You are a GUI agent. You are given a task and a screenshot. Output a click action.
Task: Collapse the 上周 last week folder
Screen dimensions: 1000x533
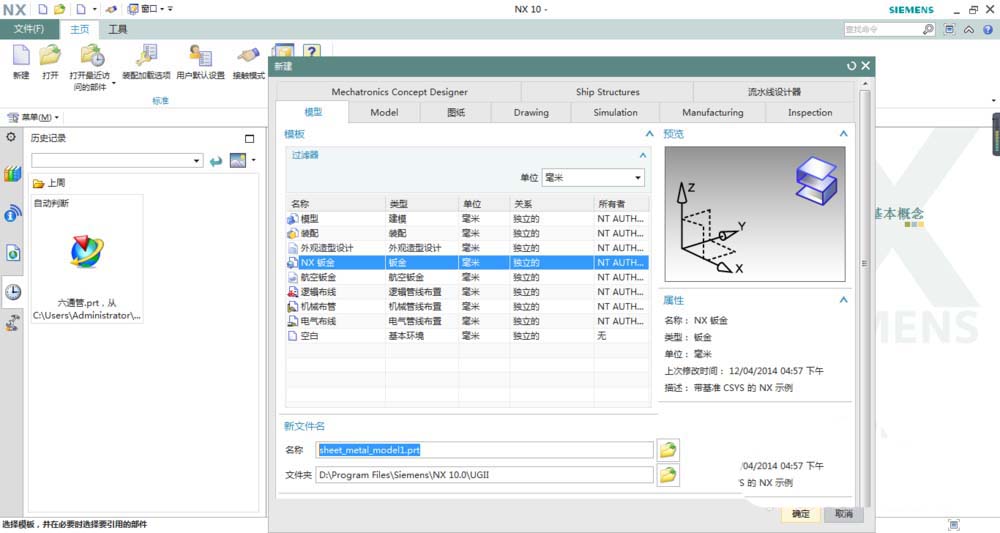tap(49, 183)
